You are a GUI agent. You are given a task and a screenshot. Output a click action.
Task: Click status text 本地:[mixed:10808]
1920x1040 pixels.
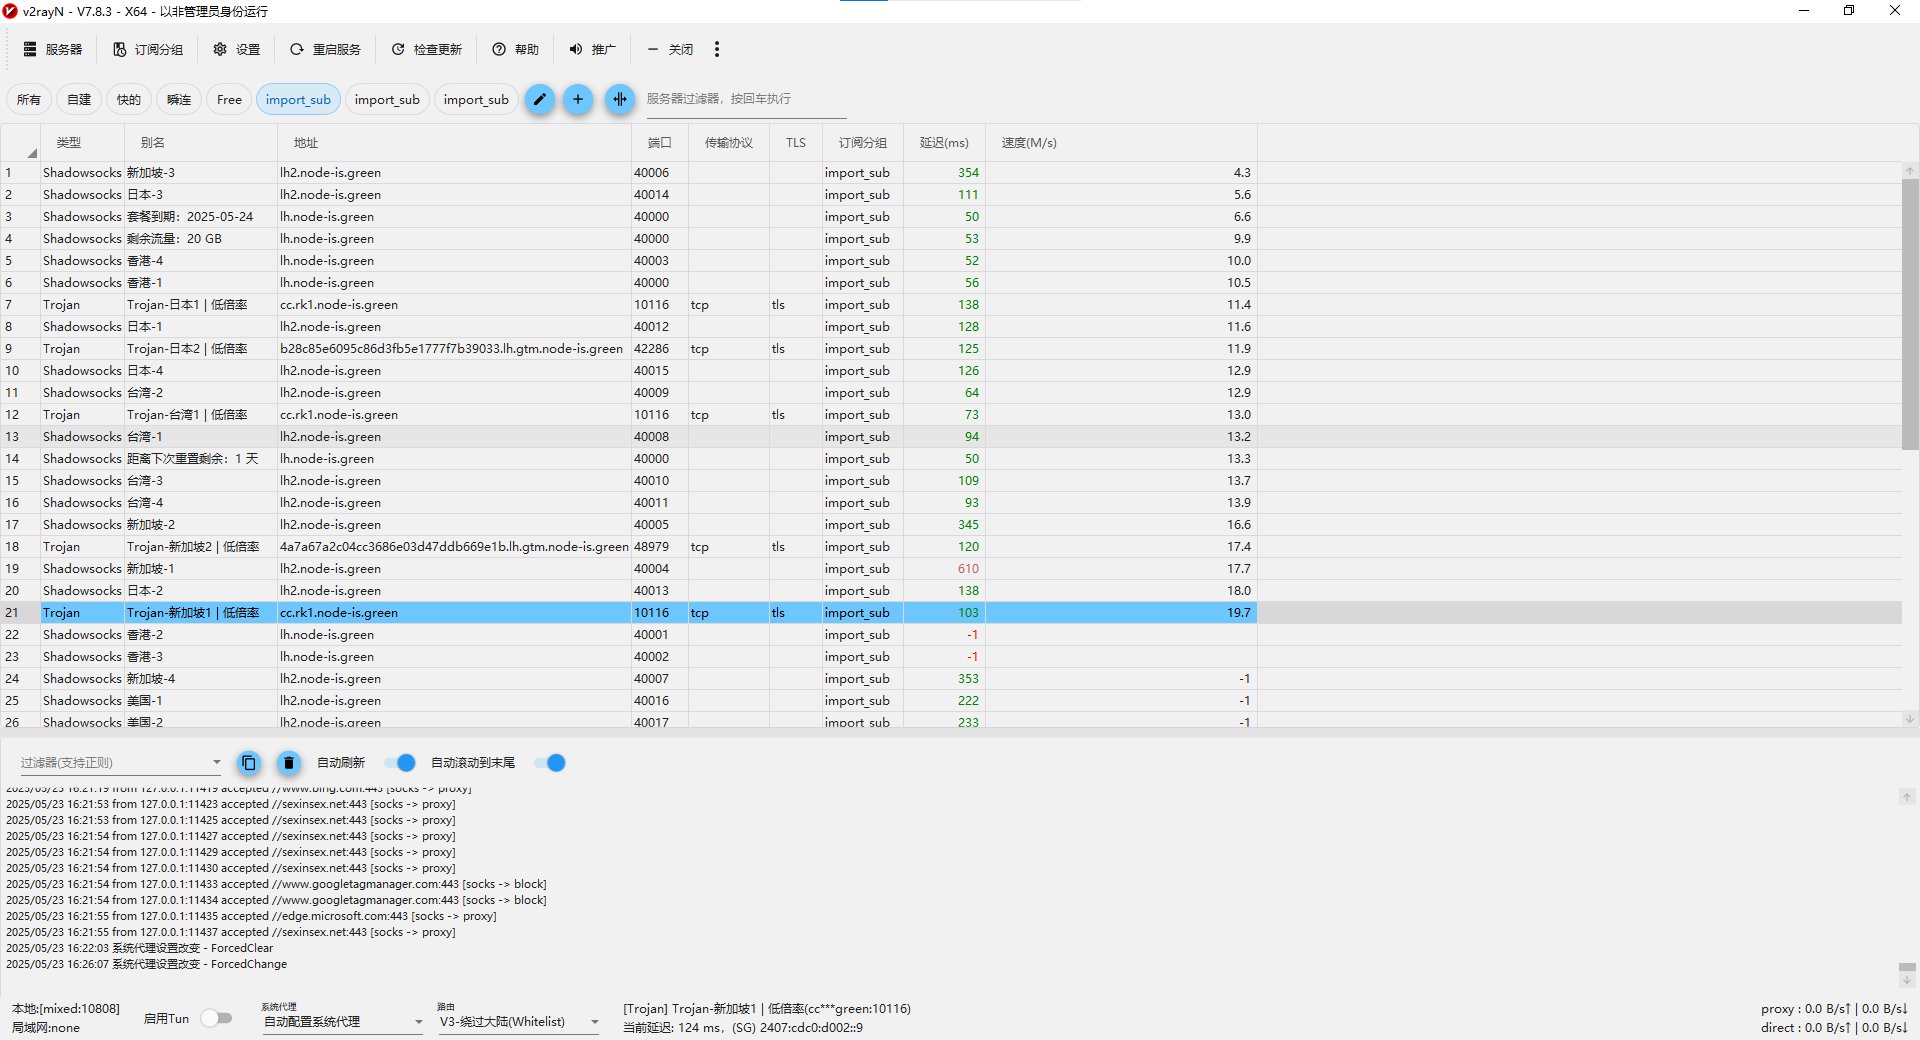click(66, 1009)
